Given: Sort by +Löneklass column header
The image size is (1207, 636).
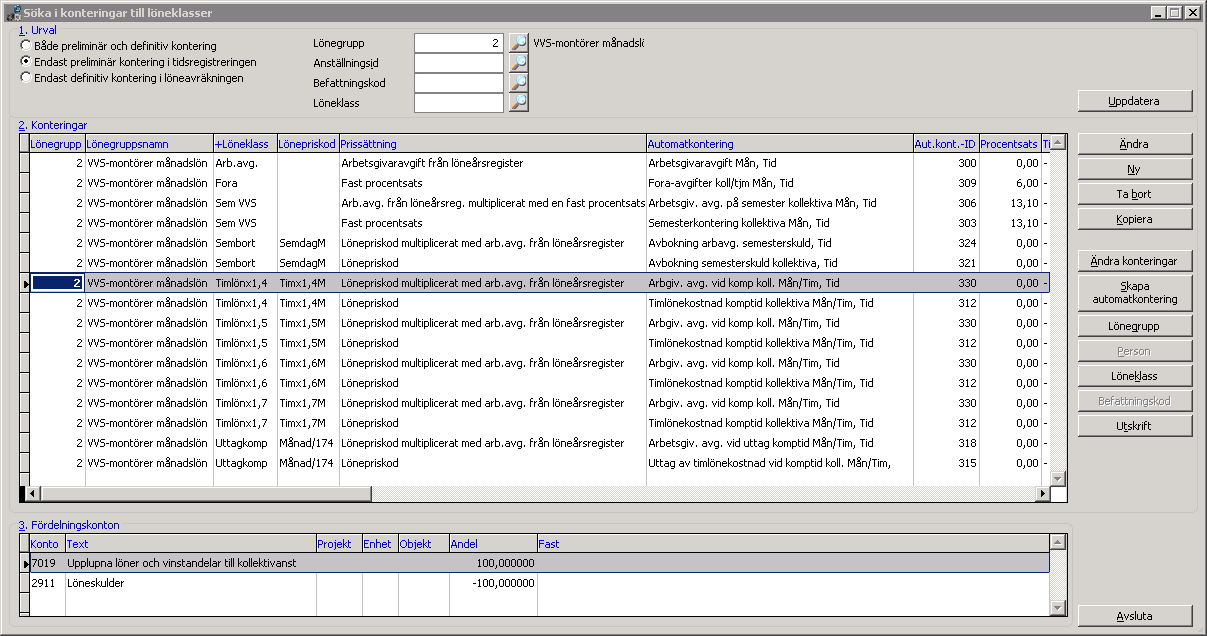Looking at the screenshot, I should pyautogui.click(x=245, y=144).
